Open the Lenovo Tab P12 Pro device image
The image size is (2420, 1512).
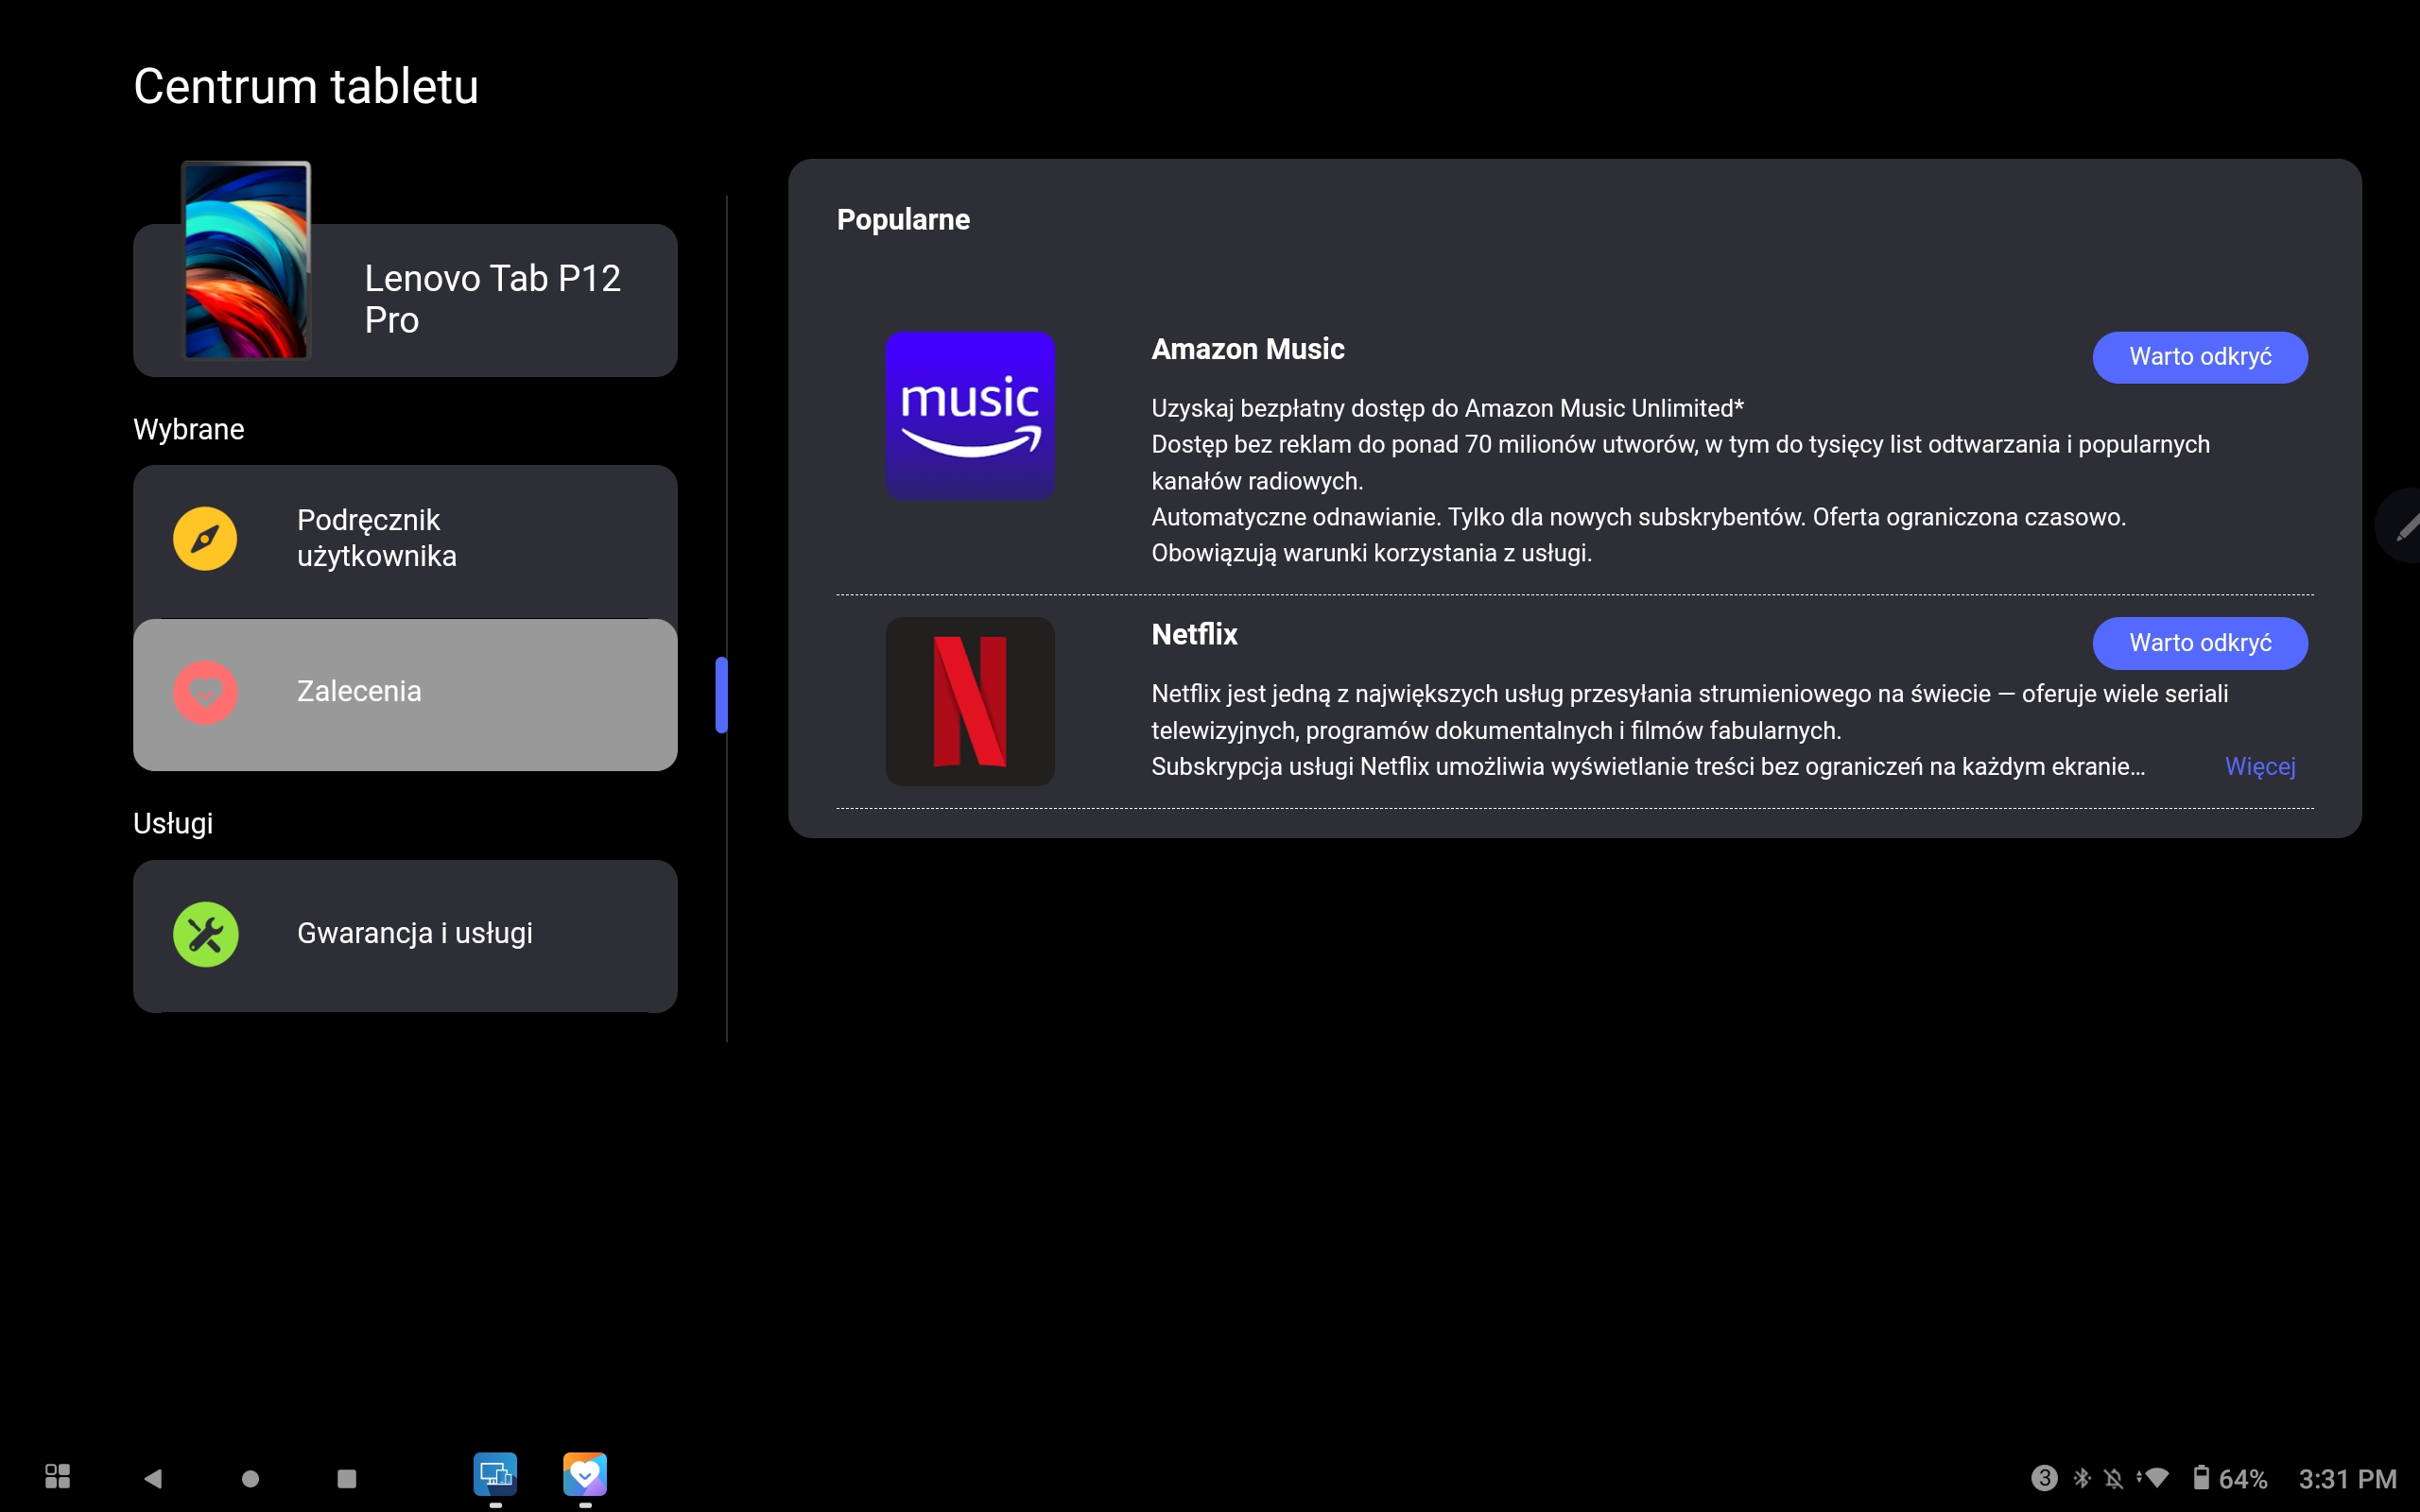coord(246,260)
